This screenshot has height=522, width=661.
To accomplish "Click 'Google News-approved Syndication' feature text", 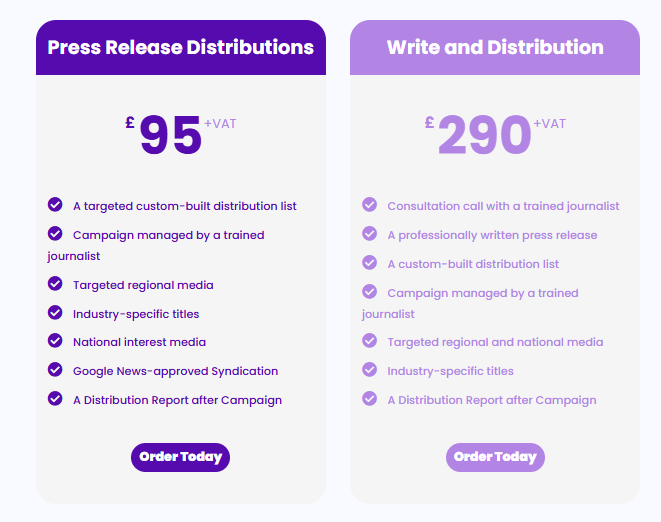I will click(x=175, y=371).
